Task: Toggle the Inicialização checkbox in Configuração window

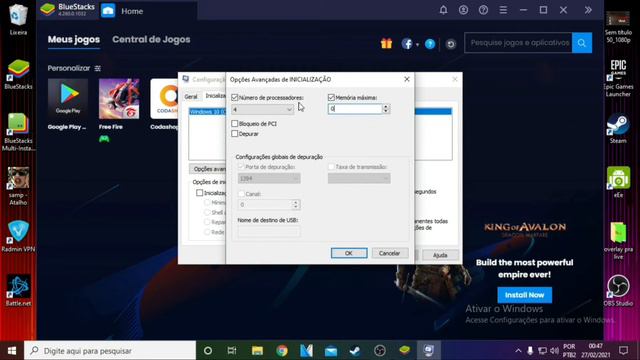Action: (x=199, y=193)
